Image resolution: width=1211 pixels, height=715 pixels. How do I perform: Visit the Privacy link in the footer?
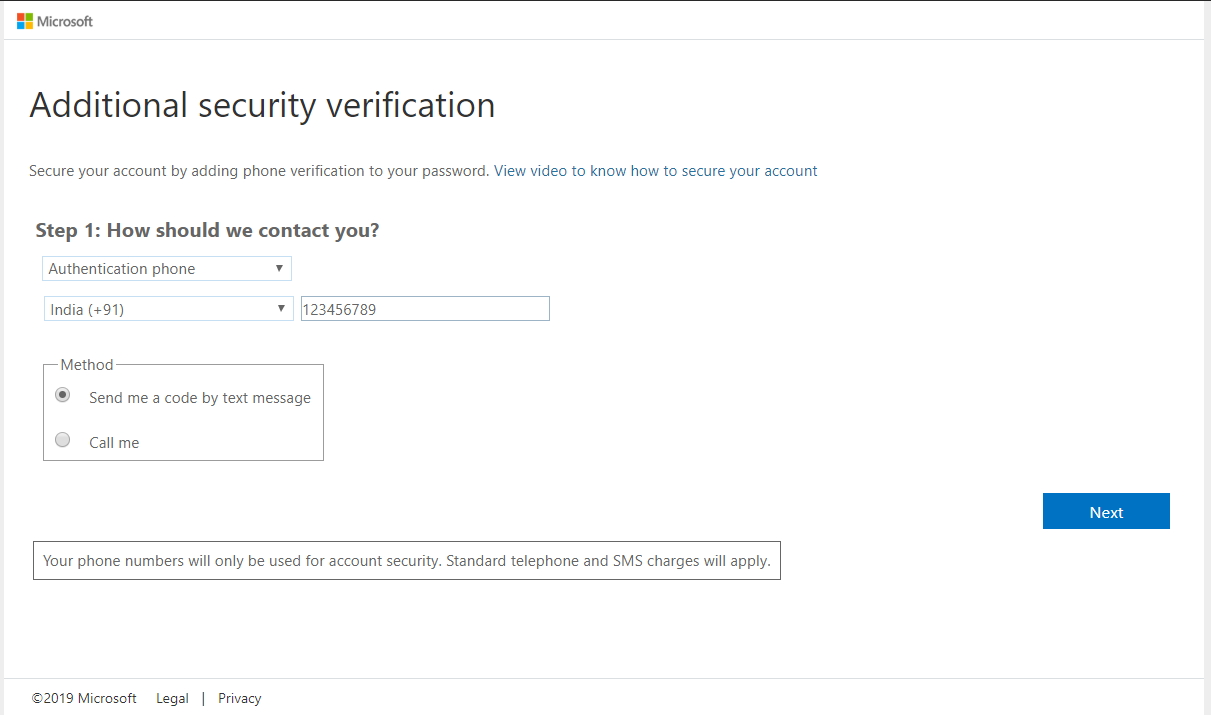pos(240,698)
